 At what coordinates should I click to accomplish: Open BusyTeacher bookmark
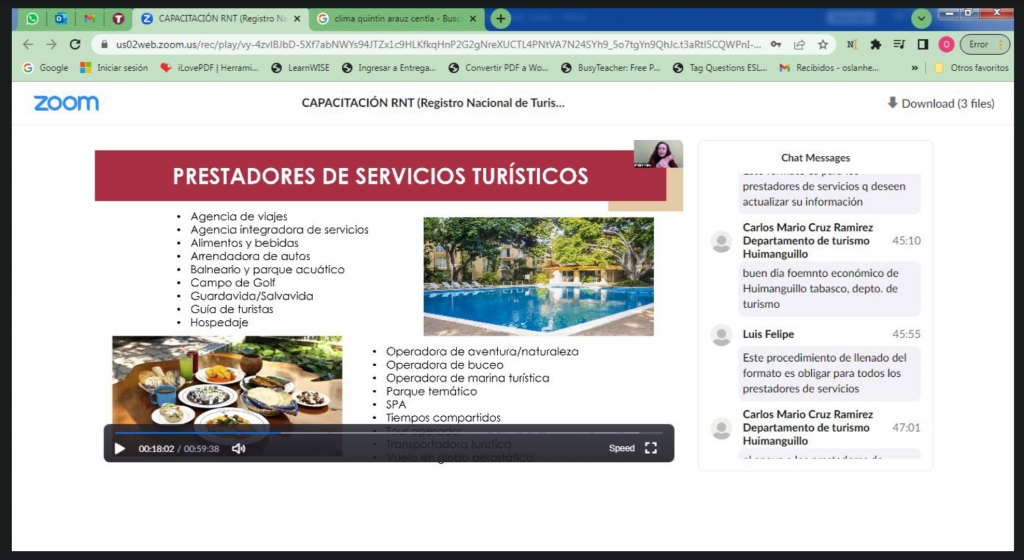click(611, 67)
